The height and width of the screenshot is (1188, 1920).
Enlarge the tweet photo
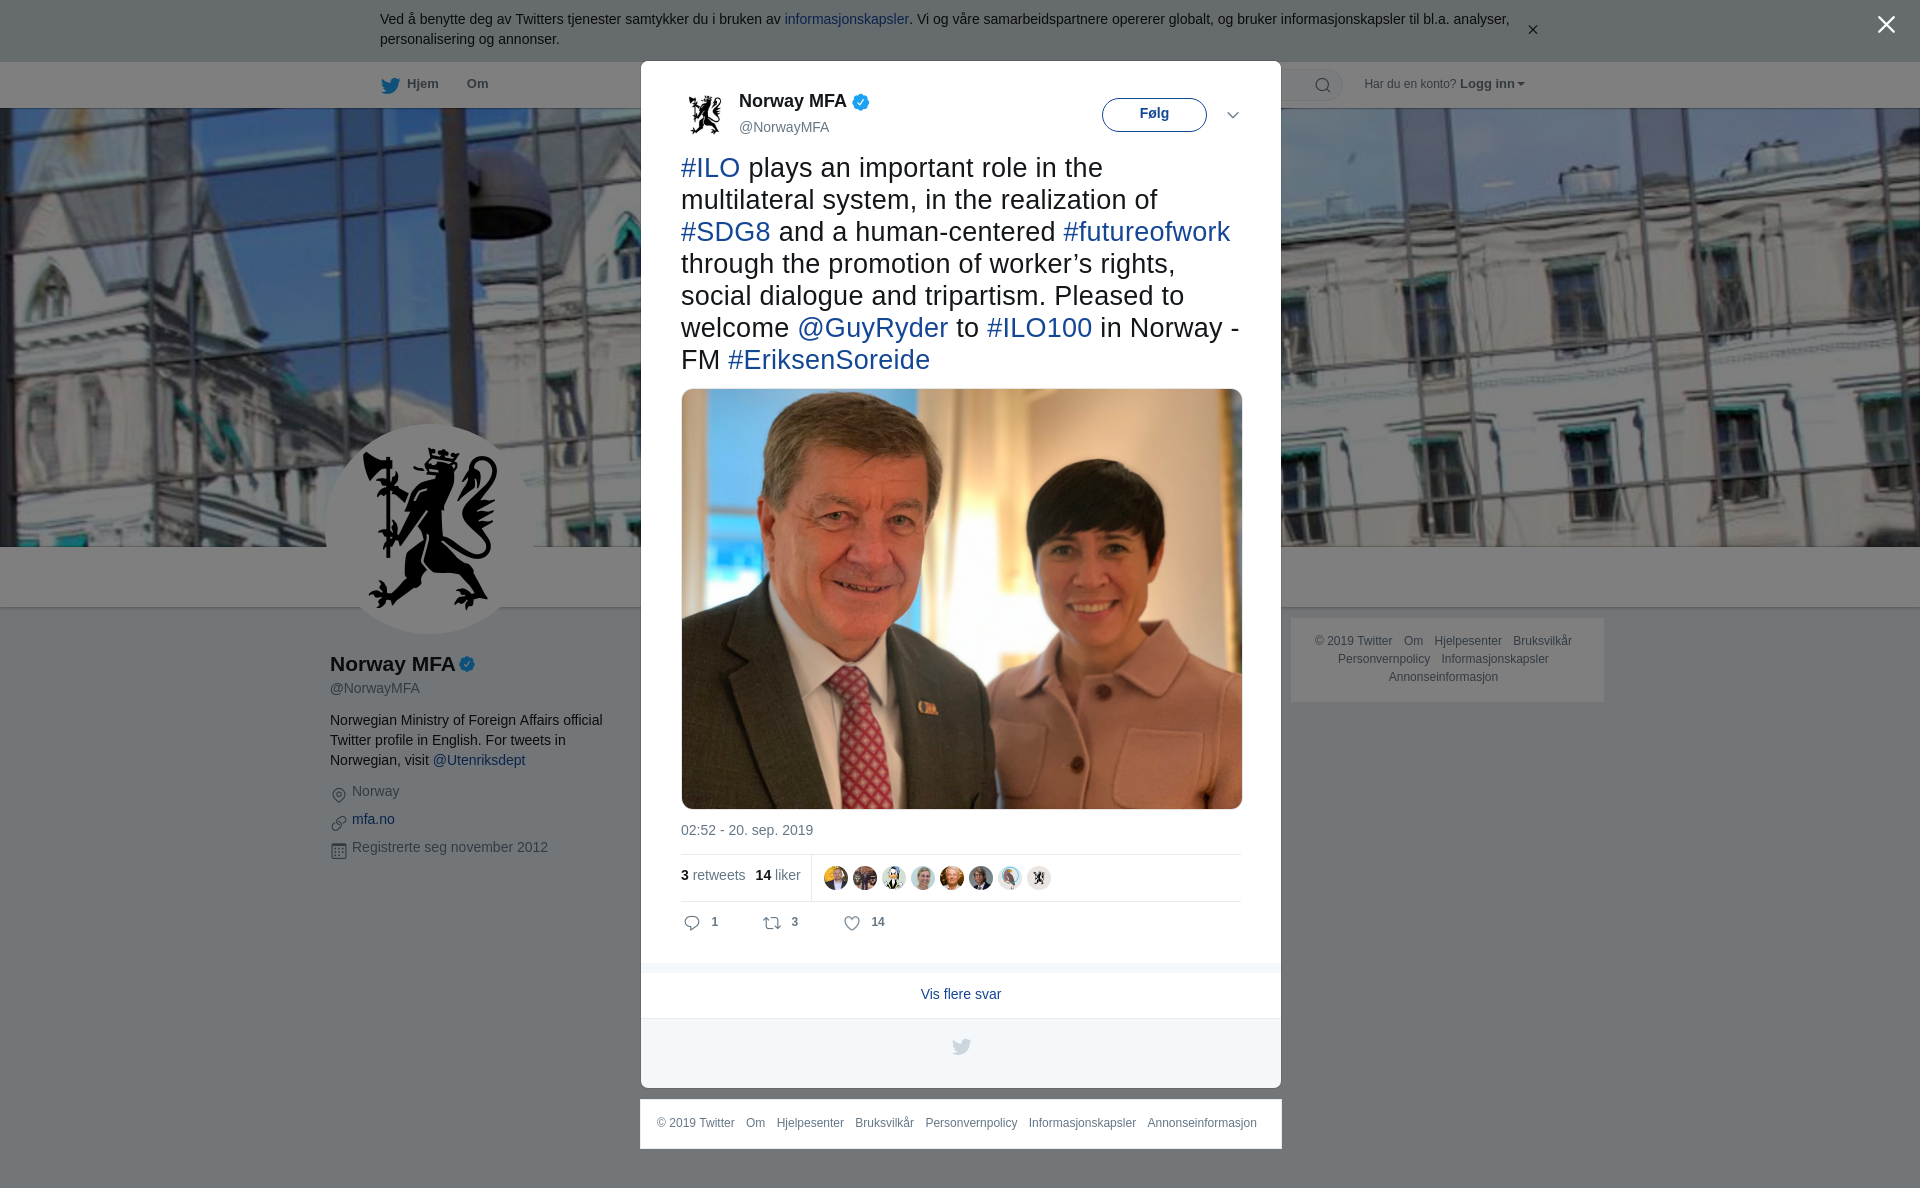point(961,599)
